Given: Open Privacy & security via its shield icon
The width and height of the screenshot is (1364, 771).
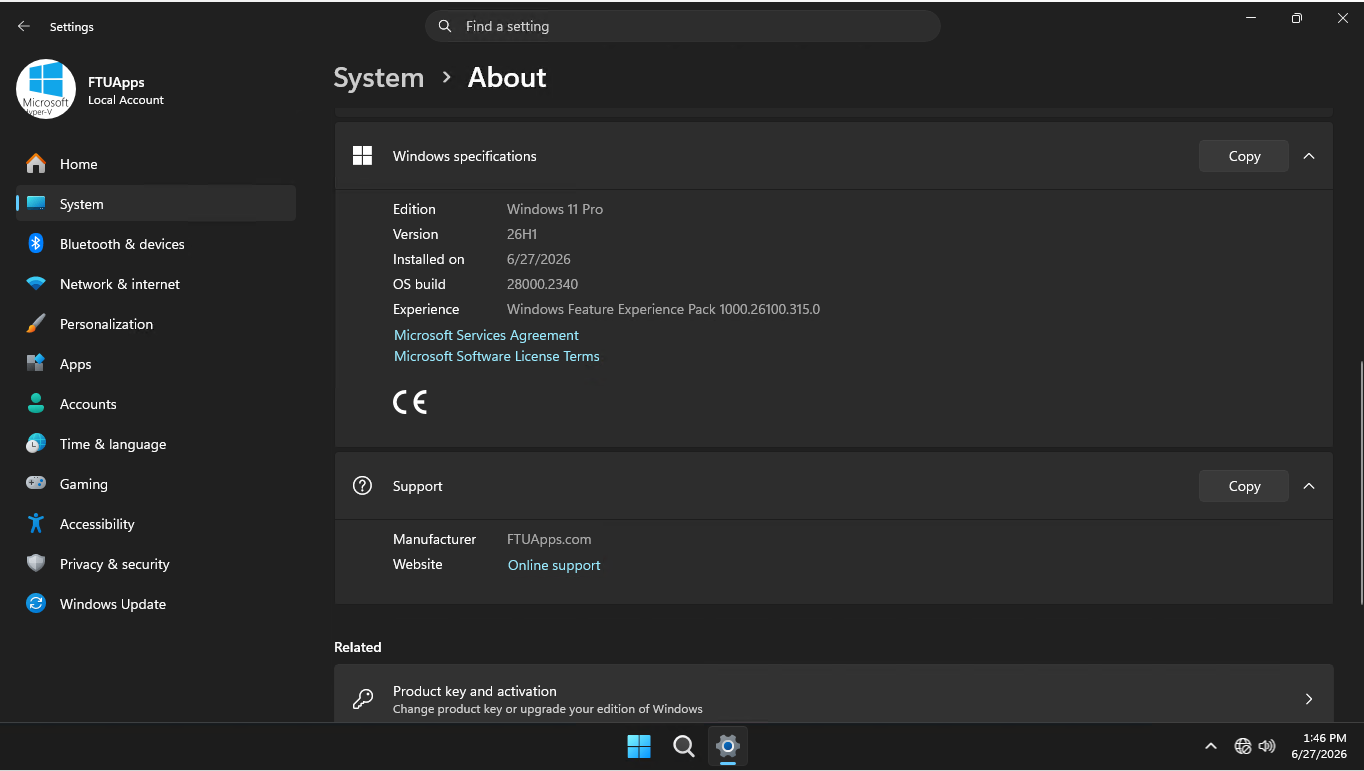Looking at the screenshot, I should point(36,564).
